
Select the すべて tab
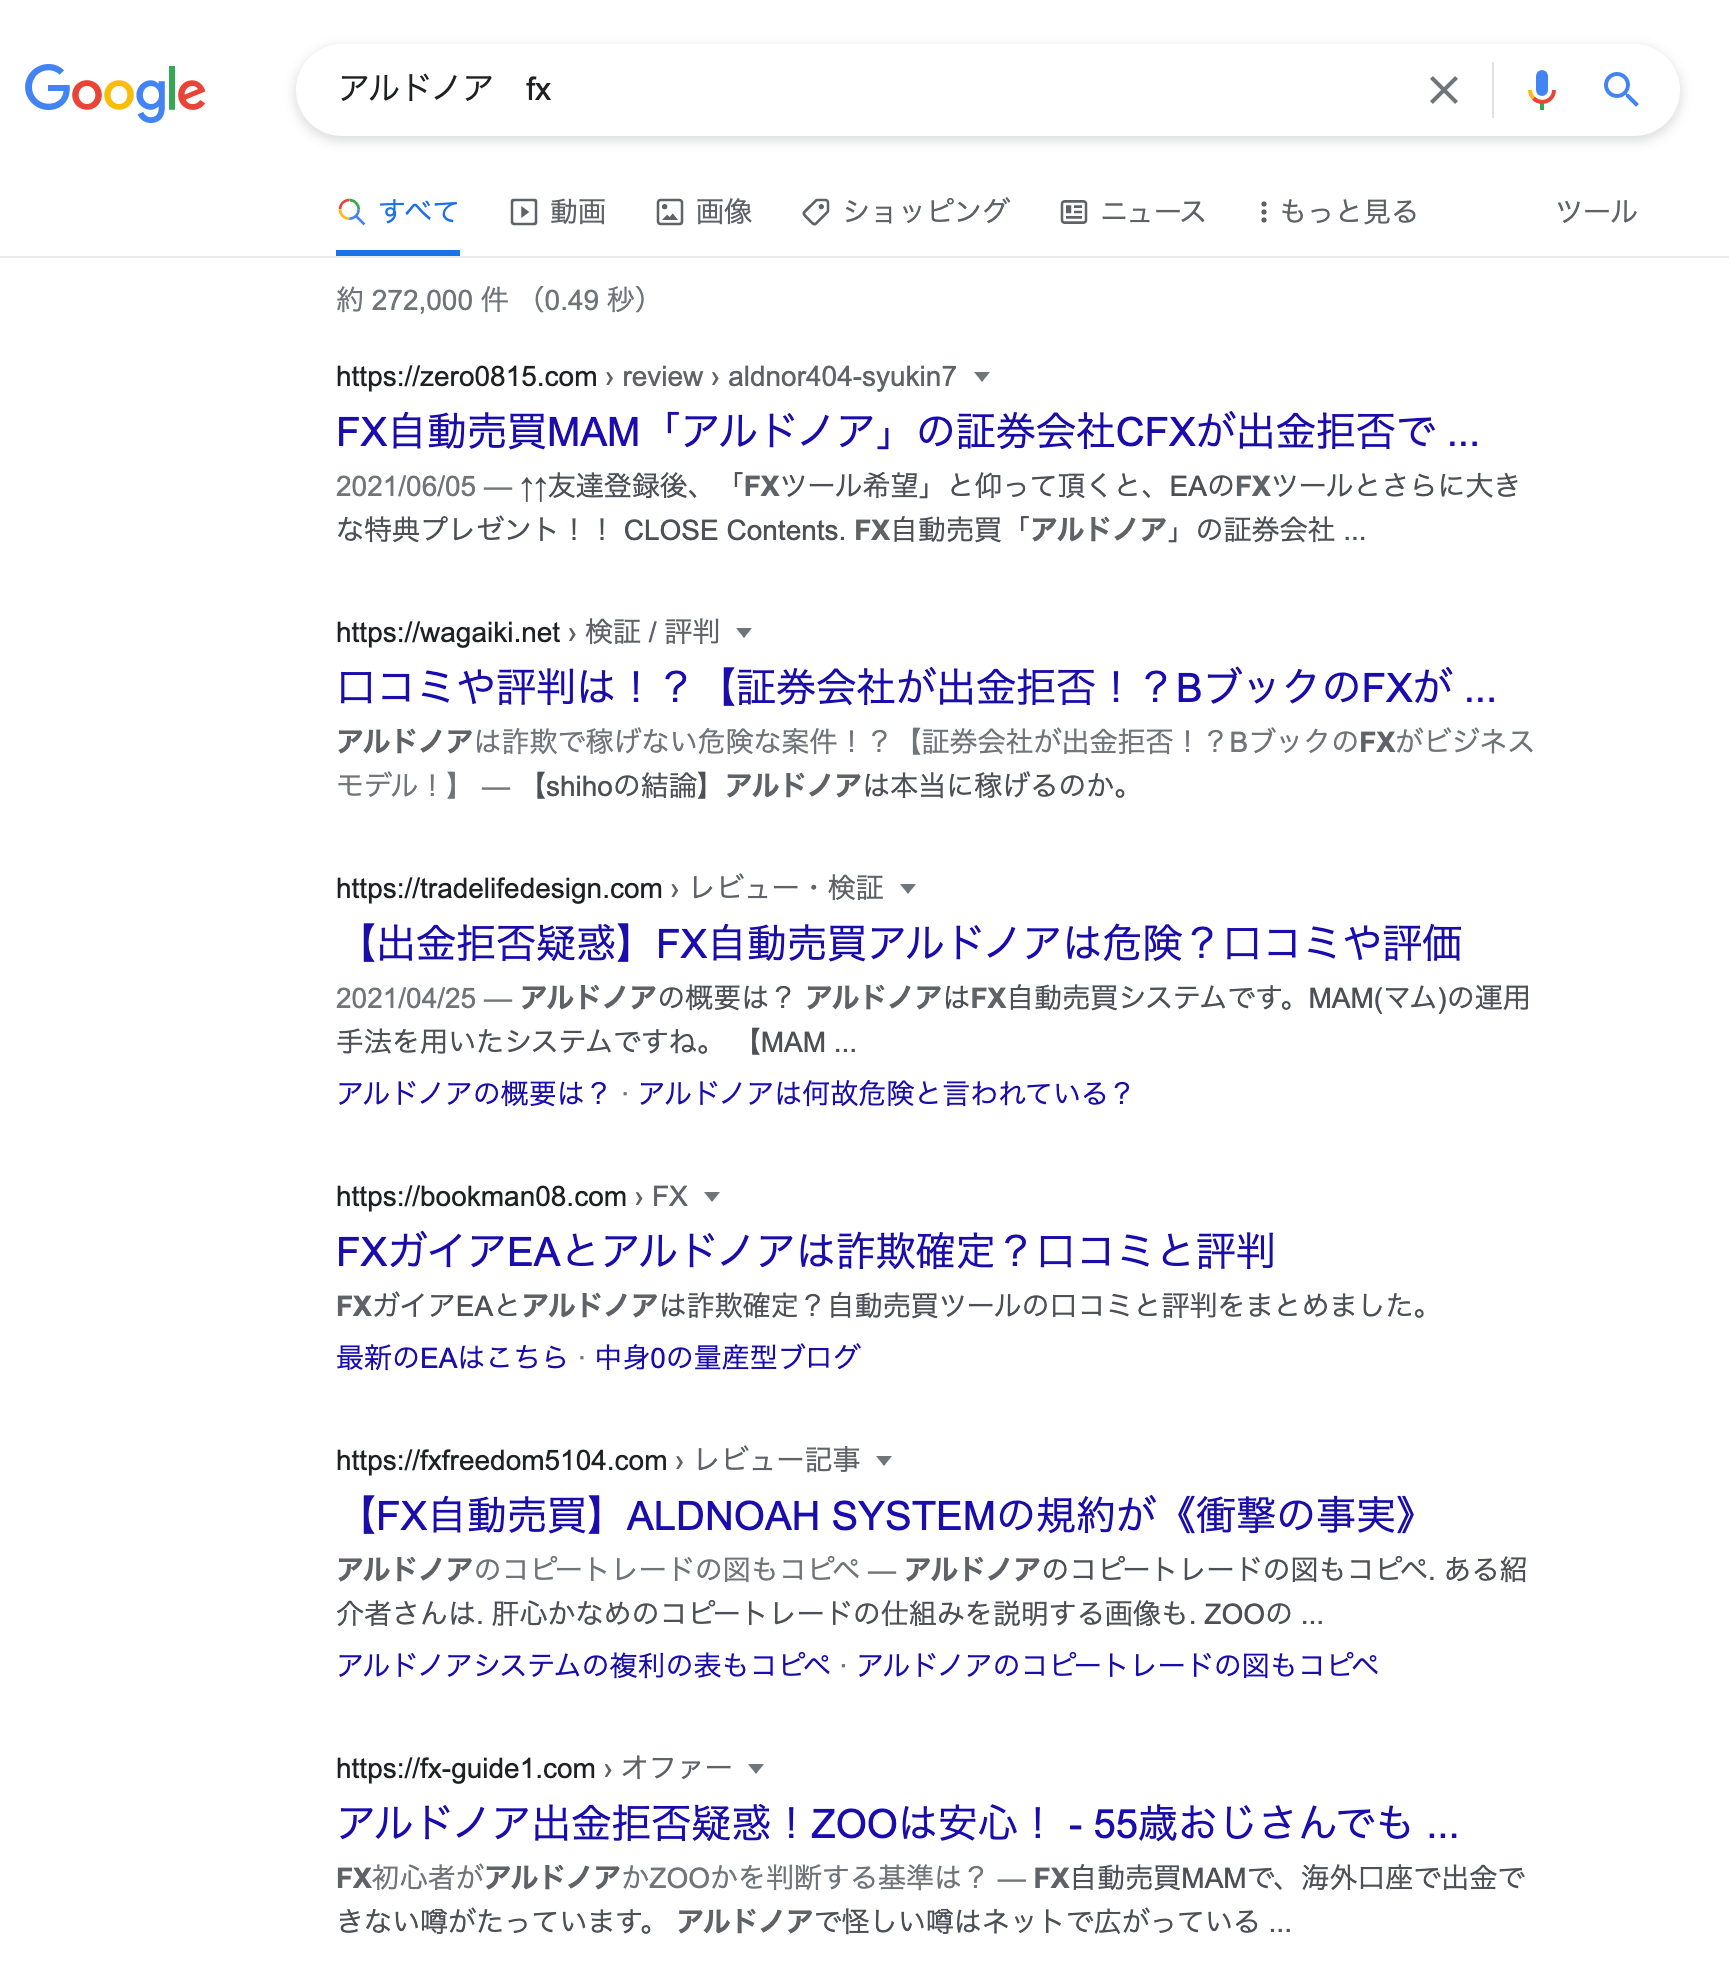click(x=398, y=212)
